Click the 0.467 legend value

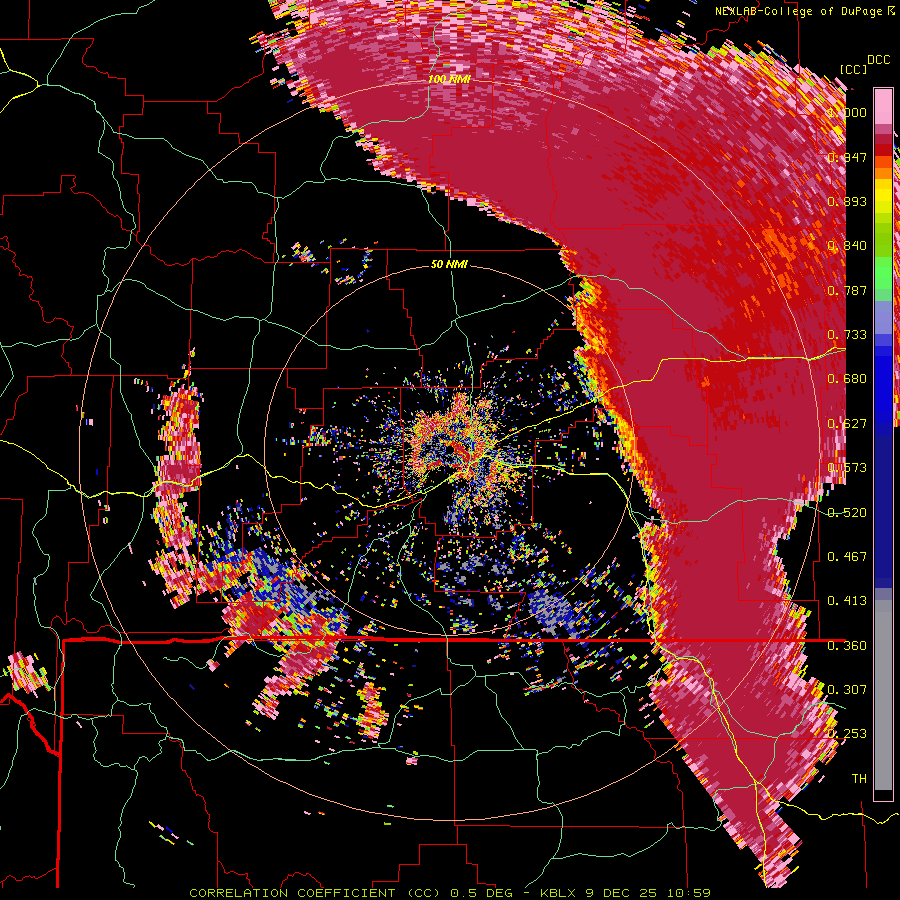(x=847, y=557)
